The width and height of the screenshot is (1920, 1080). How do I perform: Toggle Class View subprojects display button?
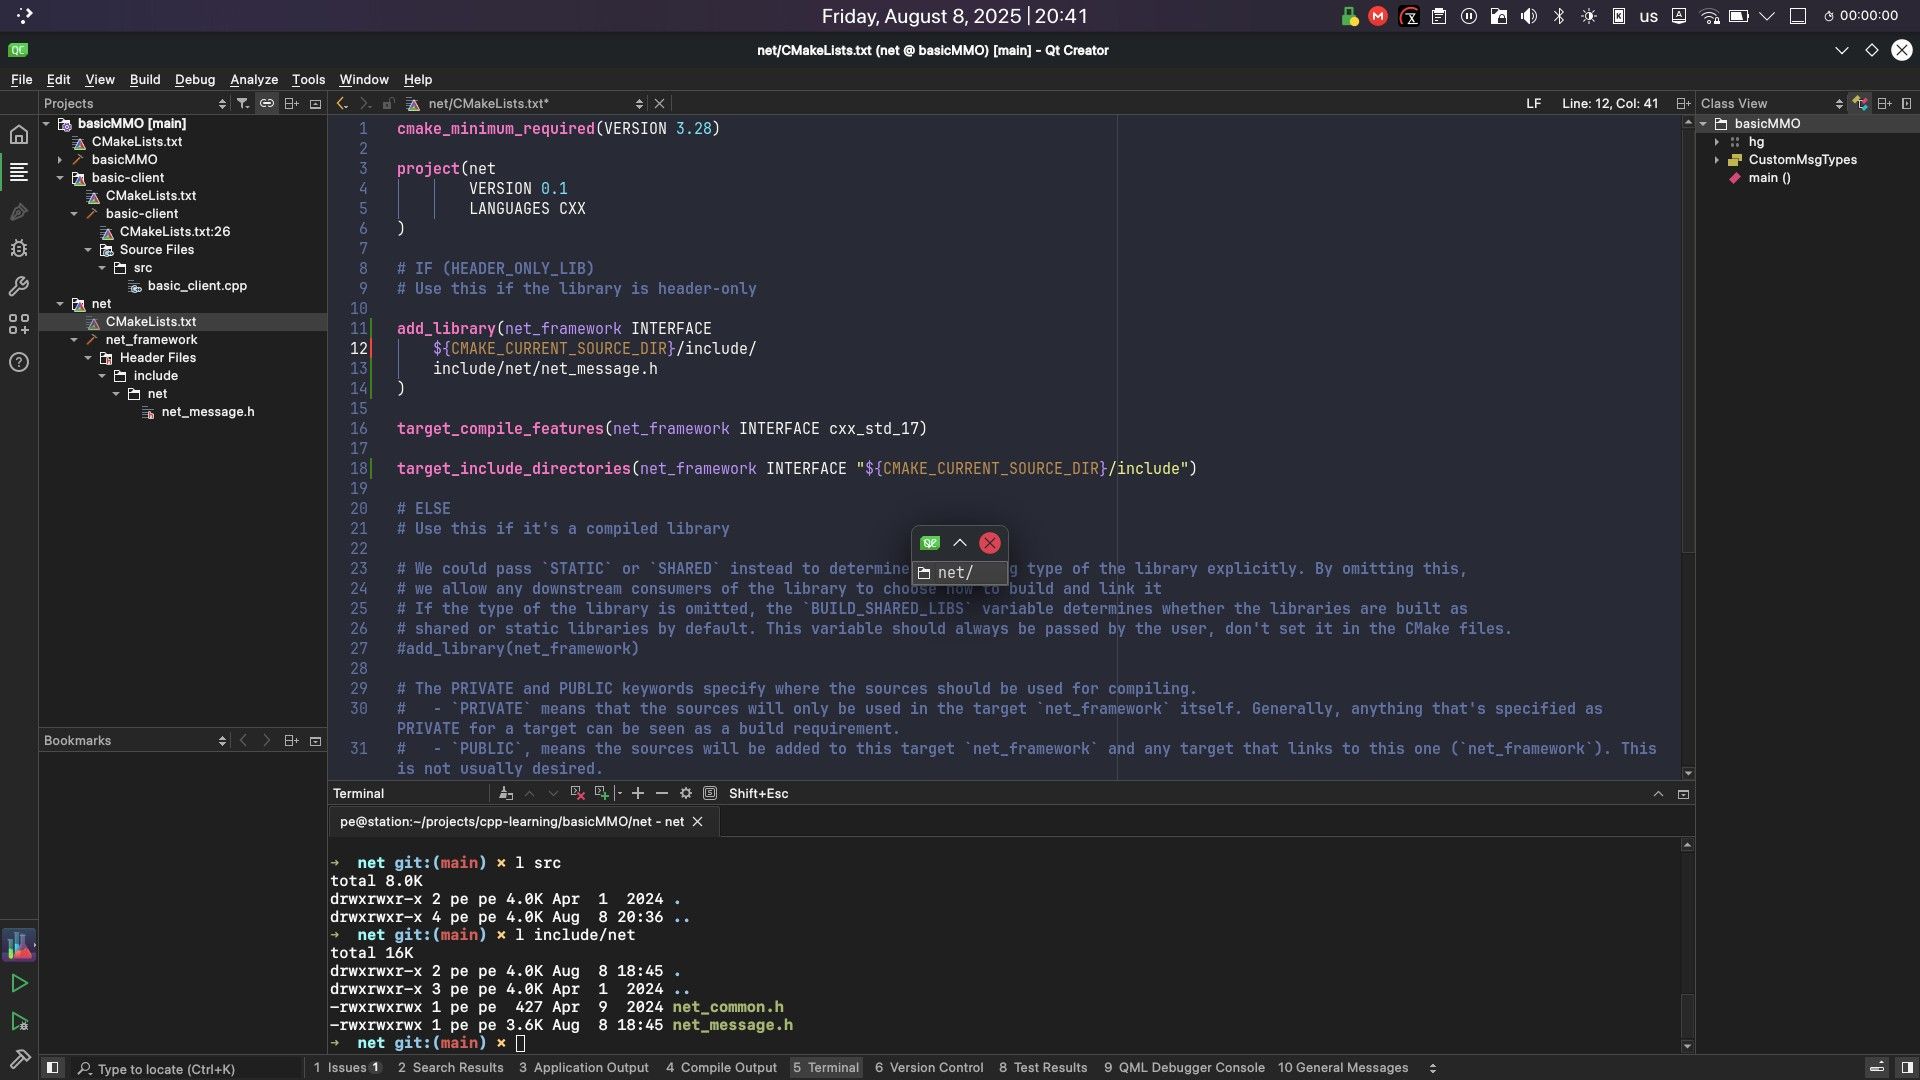(x=1860, y=104)
